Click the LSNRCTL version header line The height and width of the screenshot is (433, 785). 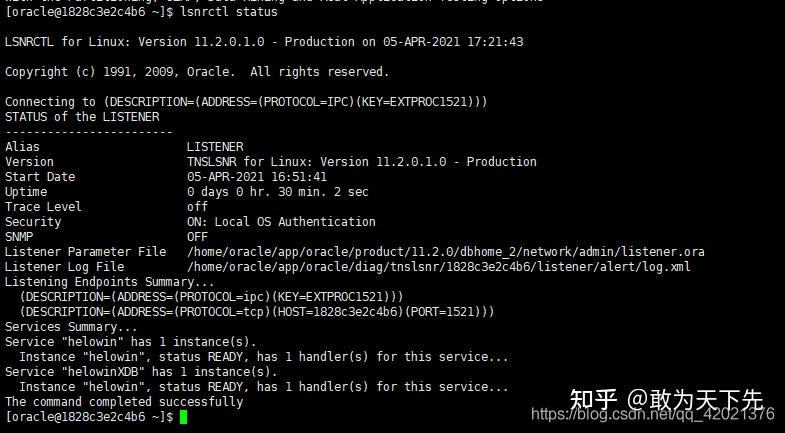(264, 42)
